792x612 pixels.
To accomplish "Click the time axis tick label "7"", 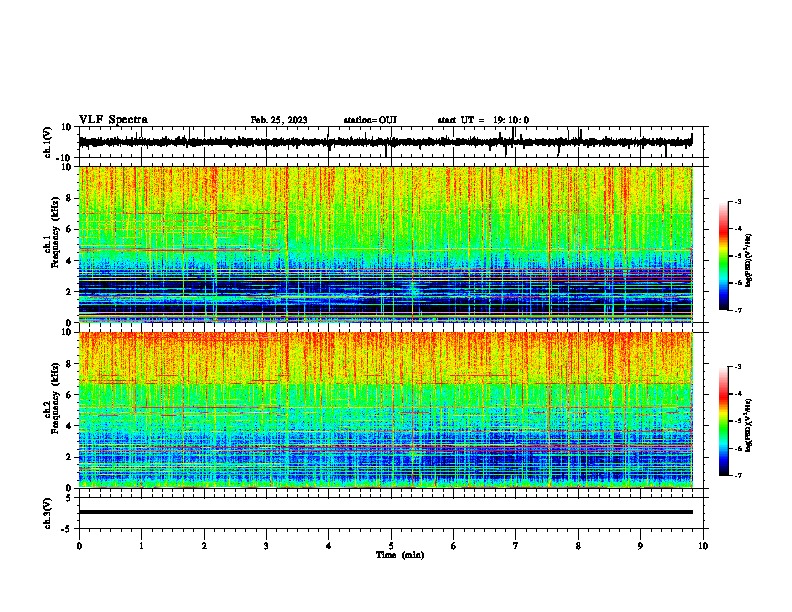I will click(x=516, y=546).
